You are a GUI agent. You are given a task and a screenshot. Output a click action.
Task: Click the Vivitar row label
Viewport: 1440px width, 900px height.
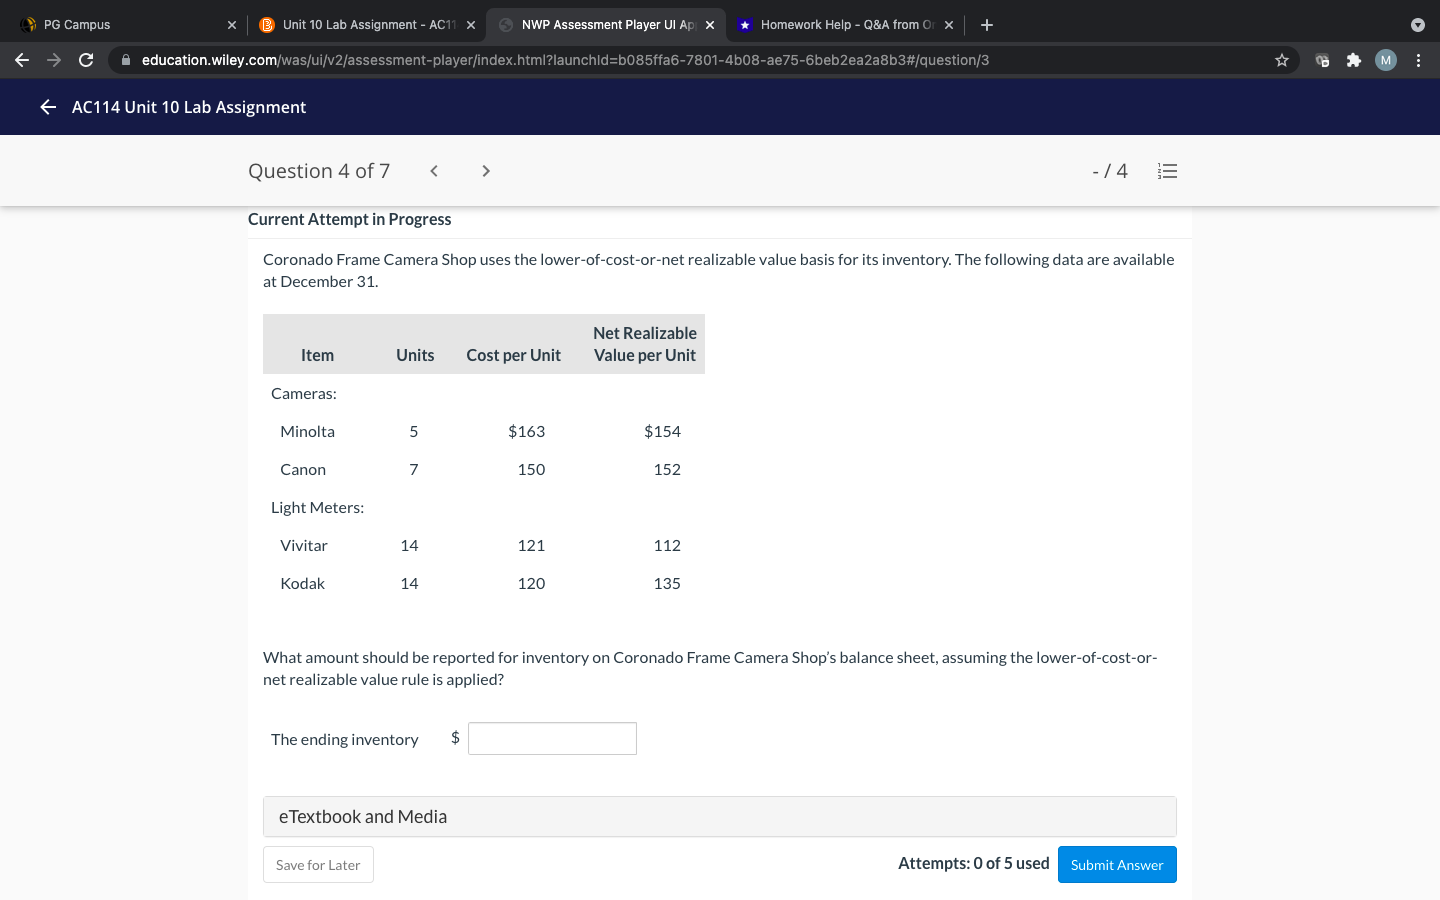point(304,545)
